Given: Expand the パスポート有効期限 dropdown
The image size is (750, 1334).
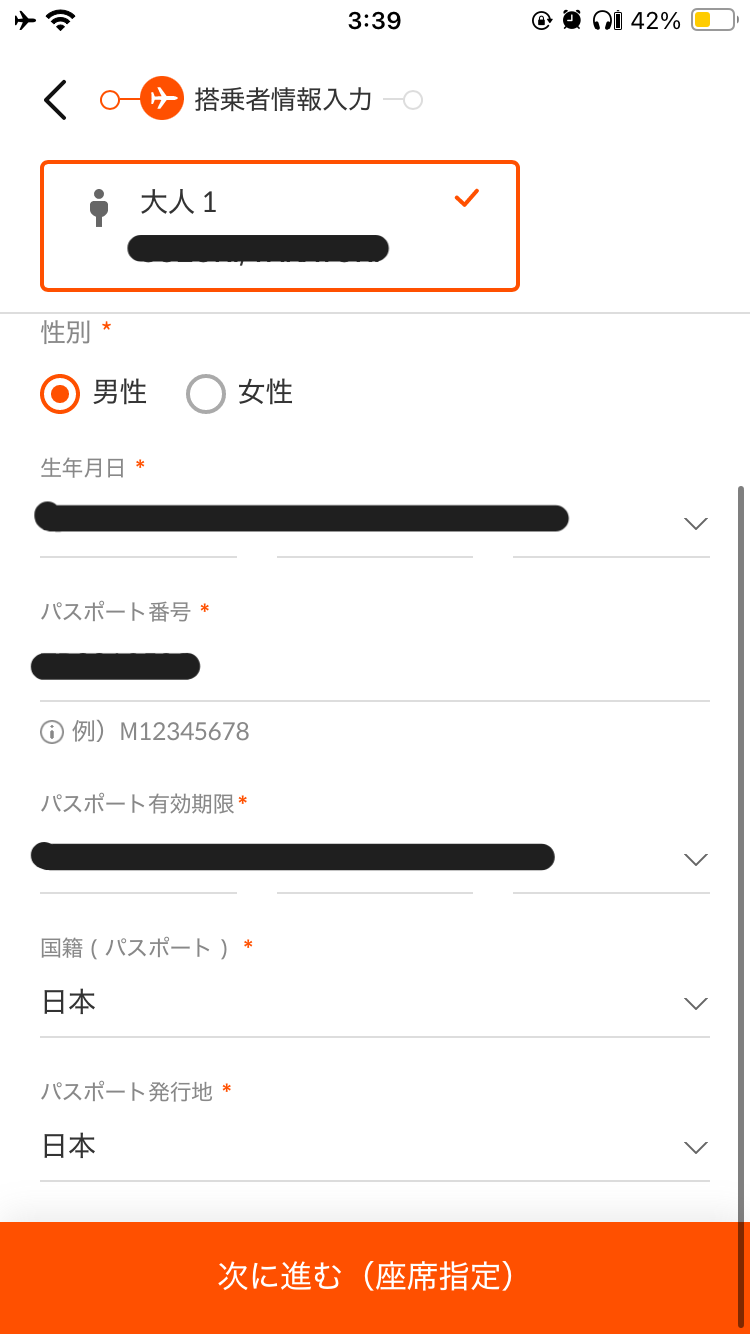Looking at the screenshot, I should (695, 859).
